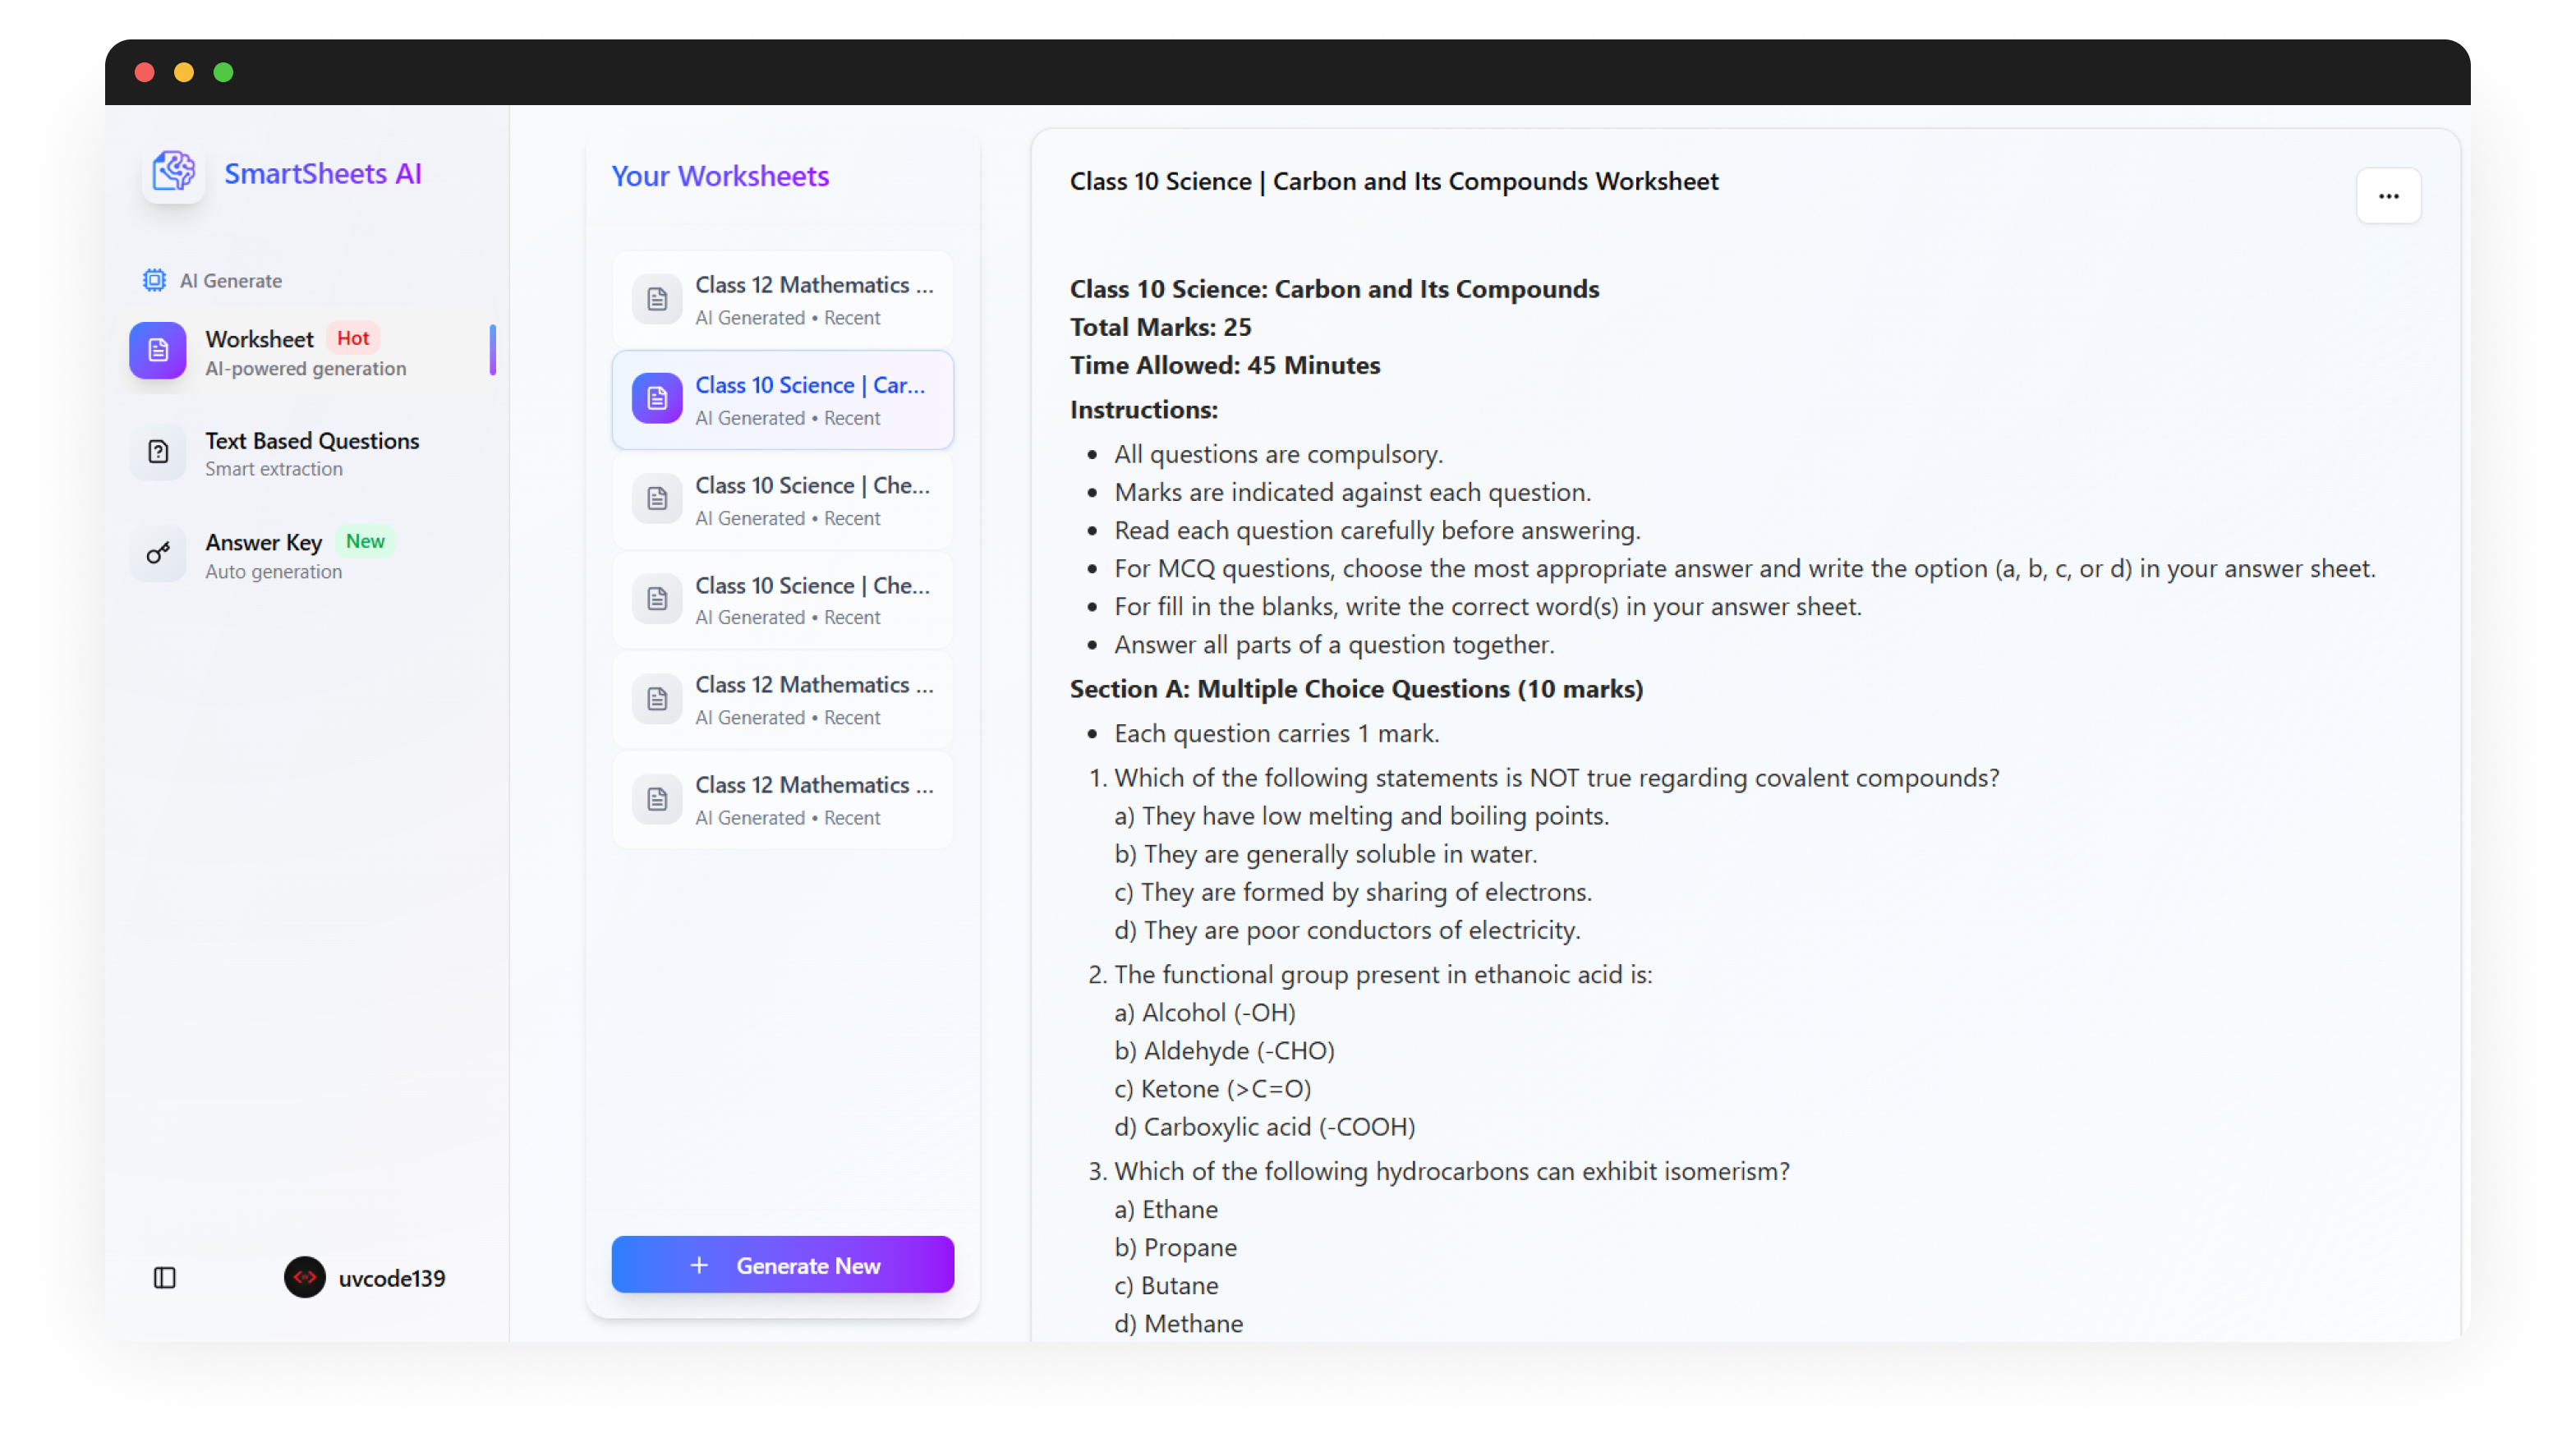Click the SmartSheets AI brain logo icon
2576x1447 pixels.
(x=173, y=172)
